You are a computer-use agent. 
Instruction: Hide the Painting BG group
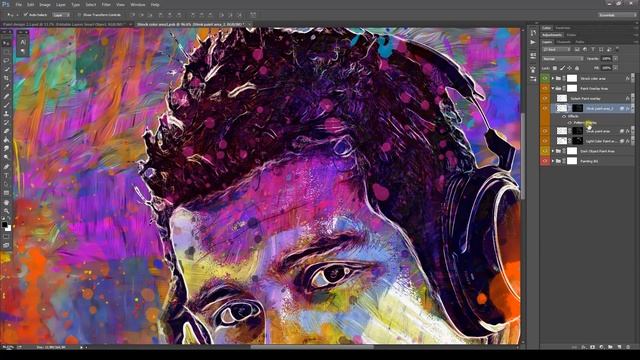[545, 161]
